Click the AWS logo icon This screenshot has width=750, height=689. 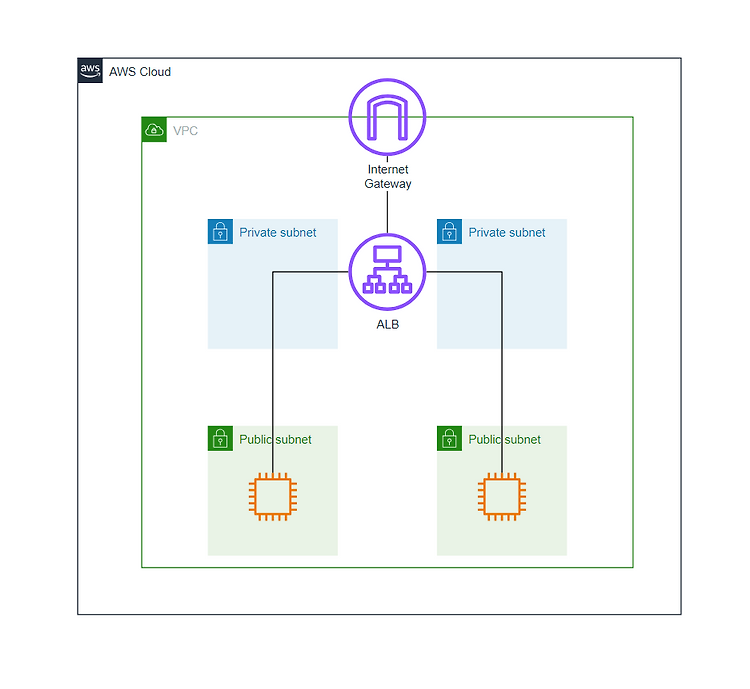click(90, 71)
